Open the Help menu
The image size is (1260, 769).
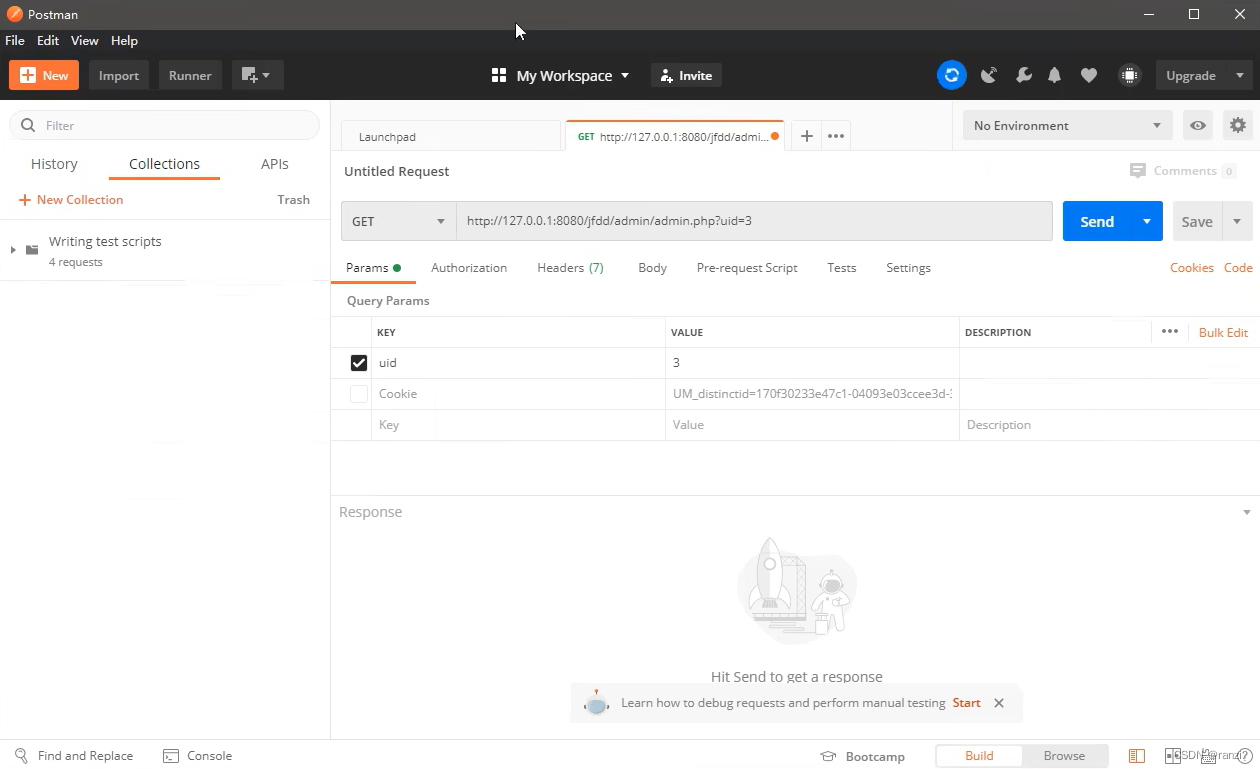[x=124, y=41]
